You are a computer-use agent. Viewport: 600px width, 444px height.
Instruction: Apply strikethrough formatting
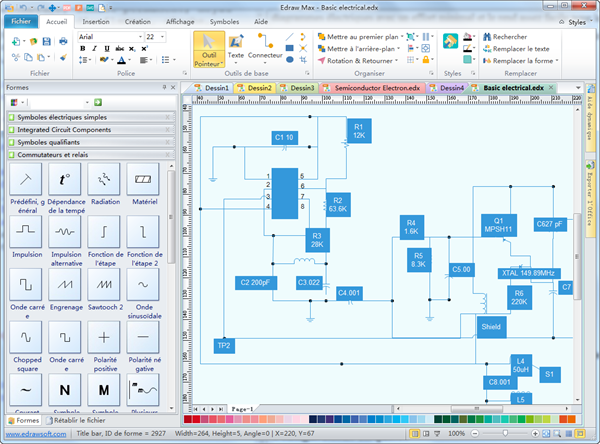point(119,49)
